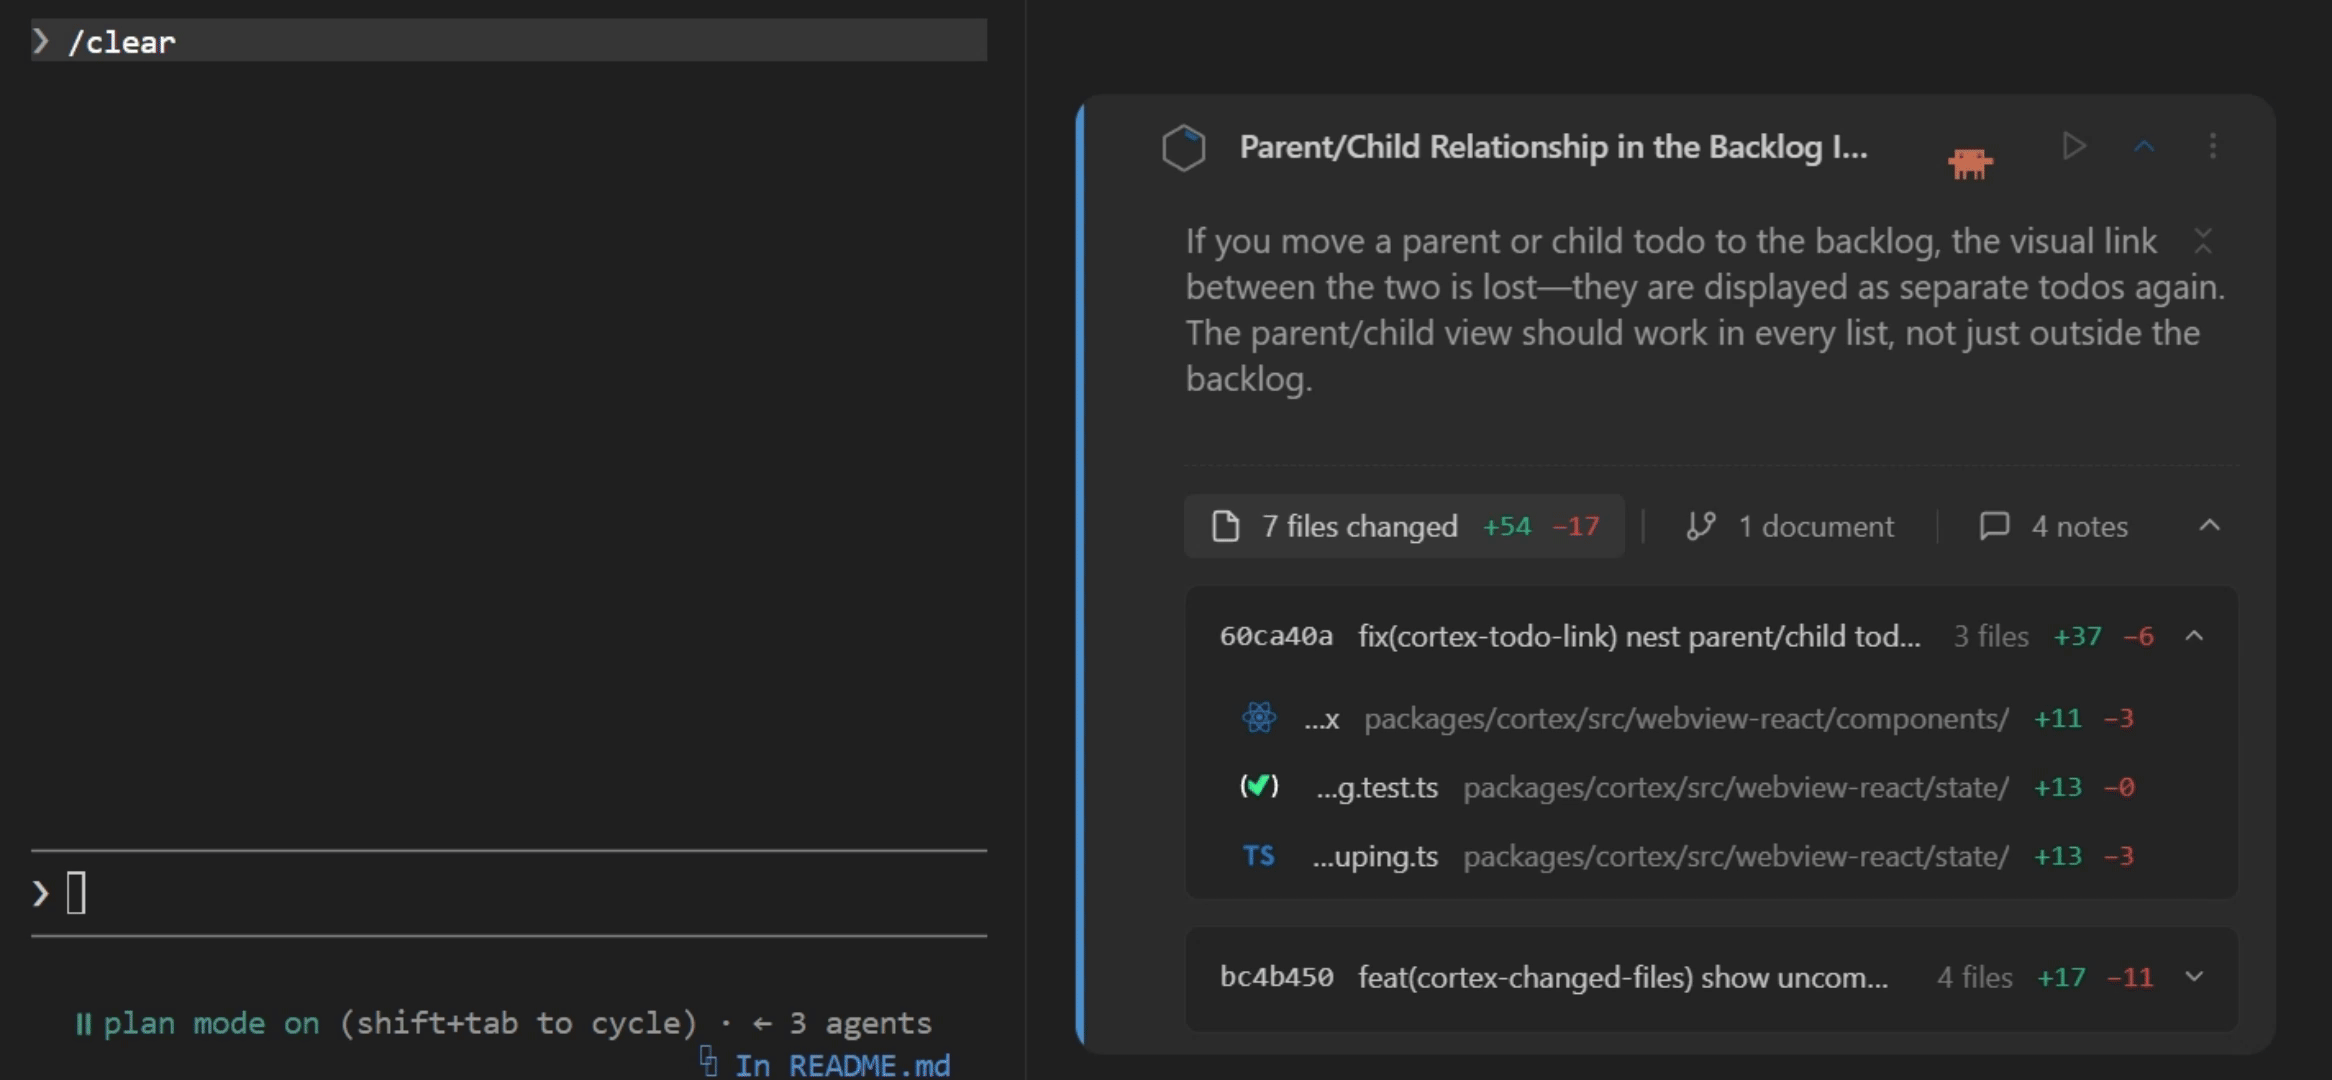2332x1080 pixels.
Task: Run the todo with the play button
Action: [x=2074, y=146]
